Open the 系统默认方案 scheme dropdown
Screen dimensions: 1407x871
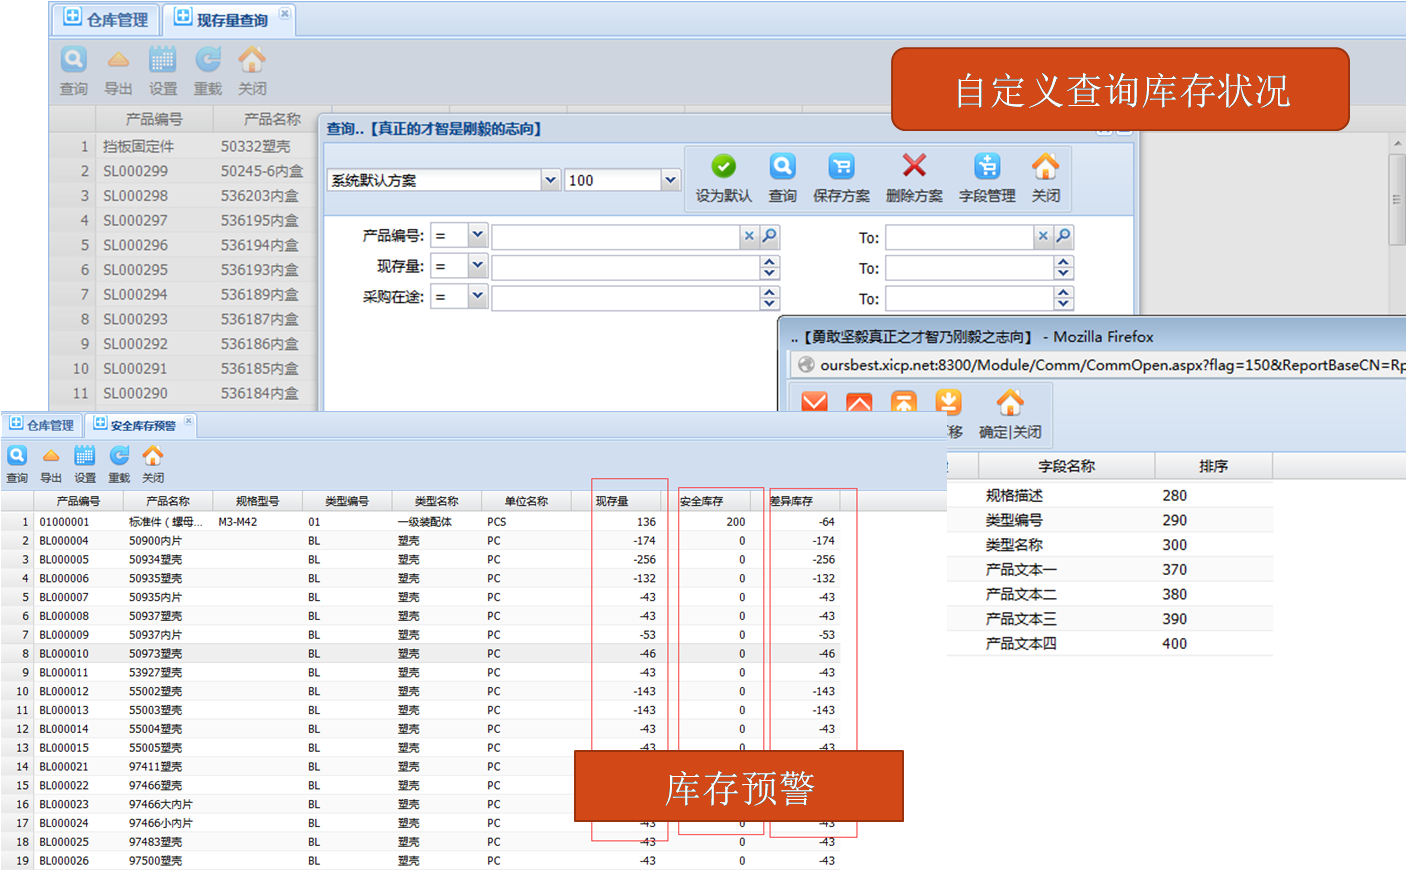pyautogui.click(x=550, y=180)
